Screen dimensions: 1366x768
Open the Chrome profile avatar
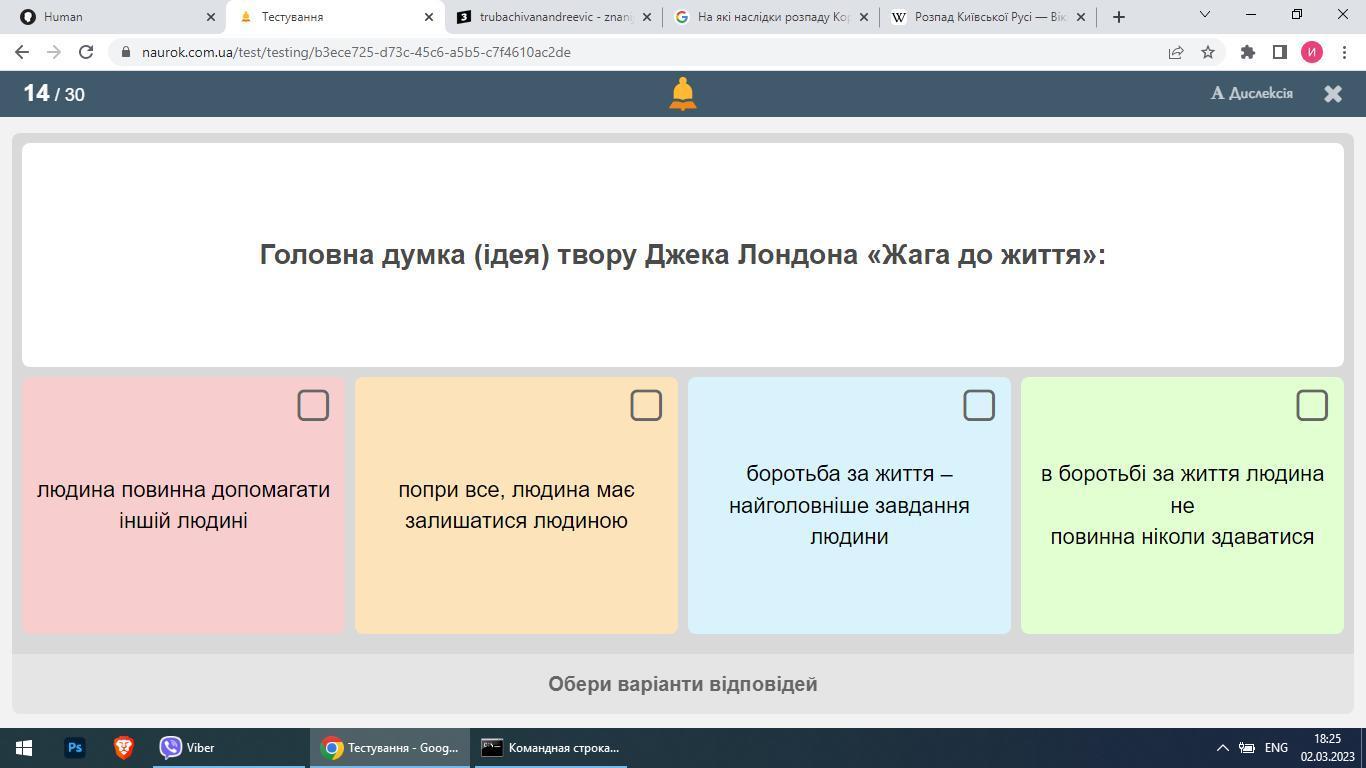pos(1312,52)
